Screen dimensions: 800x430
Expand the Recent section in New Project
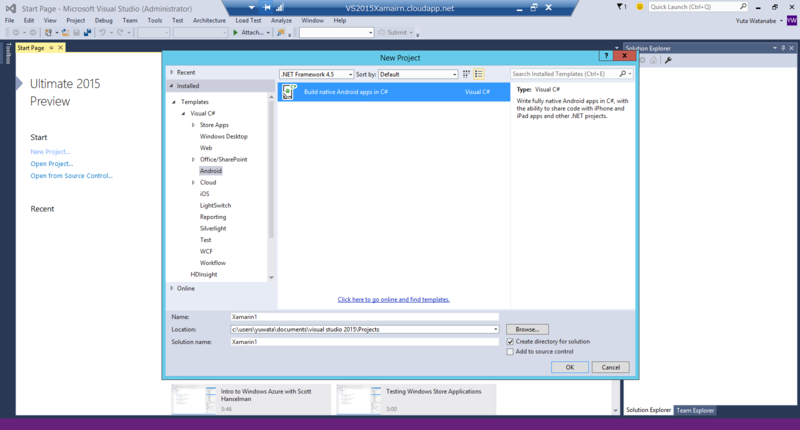172,72
